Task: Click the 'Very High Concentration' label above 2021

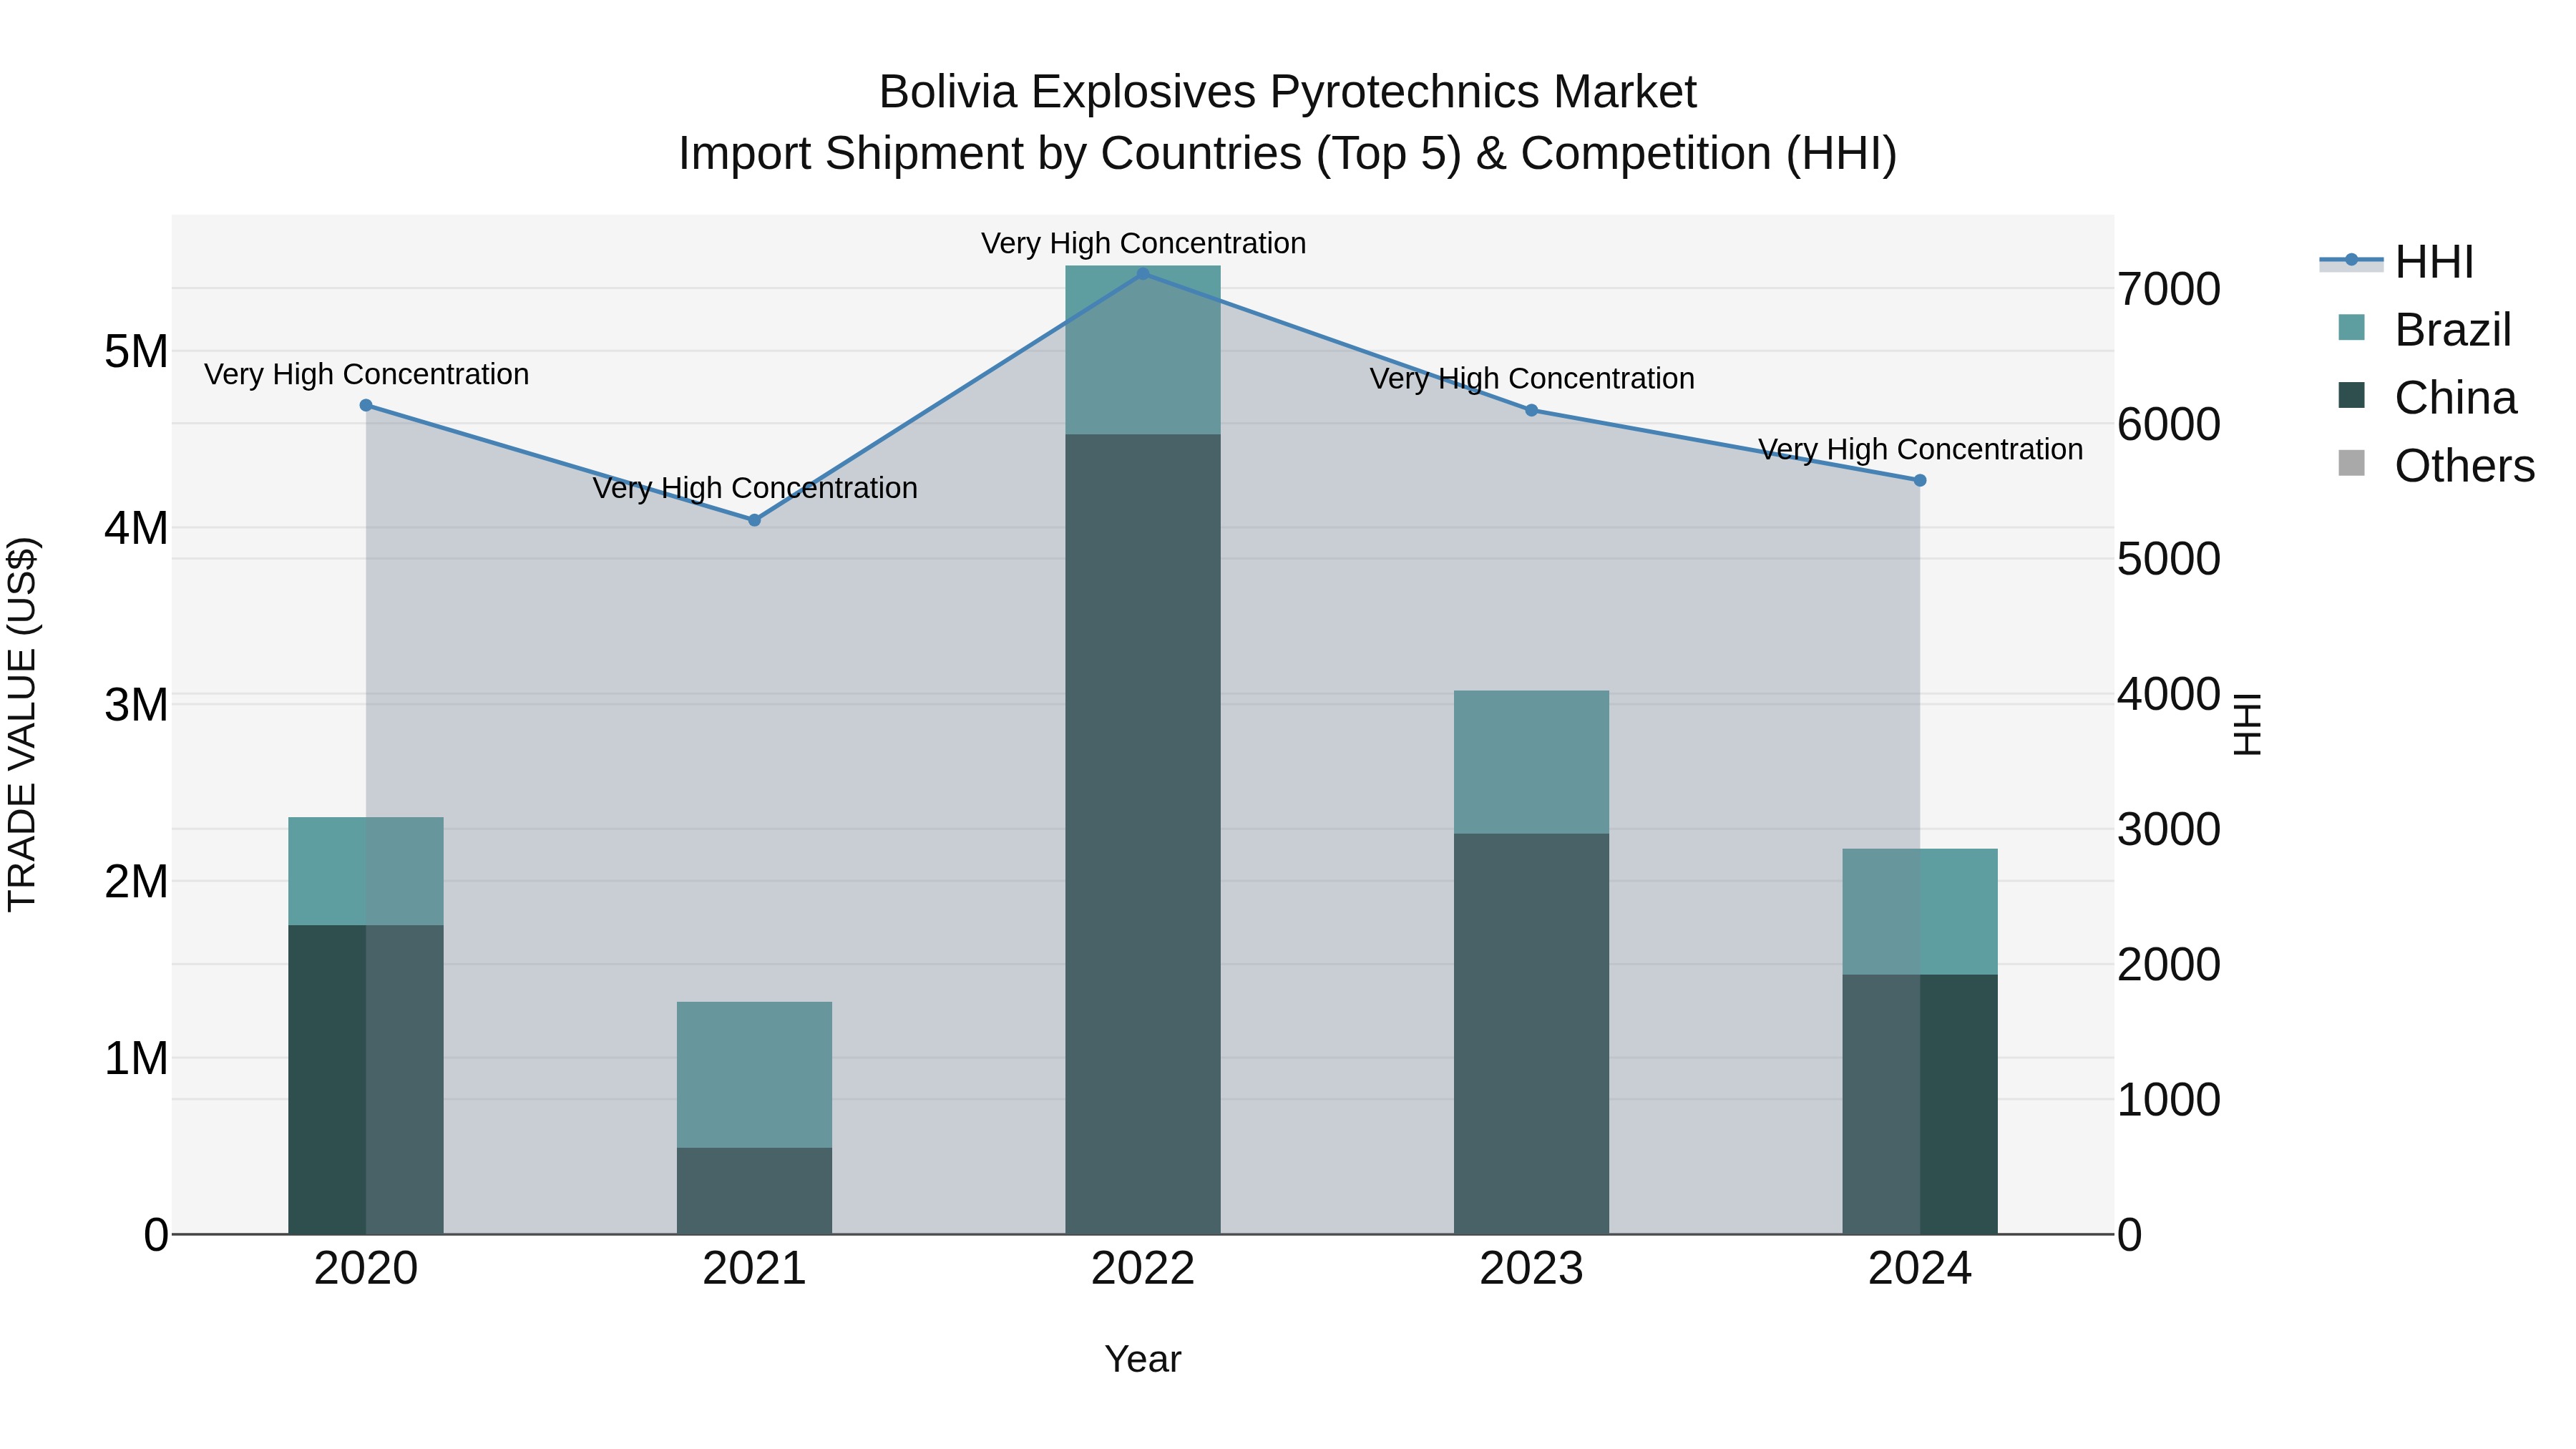Action: (755, 489)
